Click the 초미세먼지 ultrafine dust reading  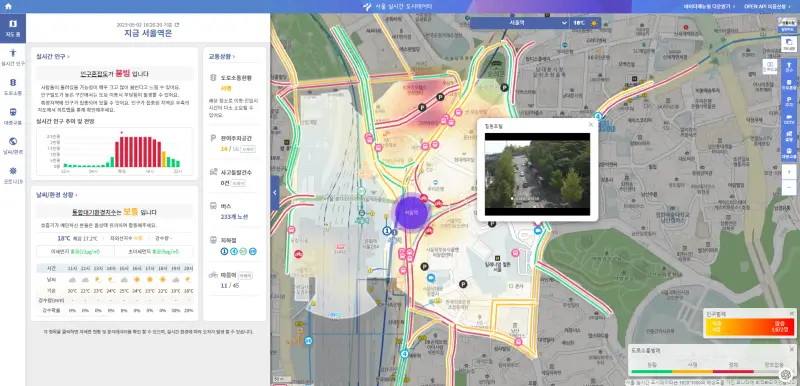point(155,251)
